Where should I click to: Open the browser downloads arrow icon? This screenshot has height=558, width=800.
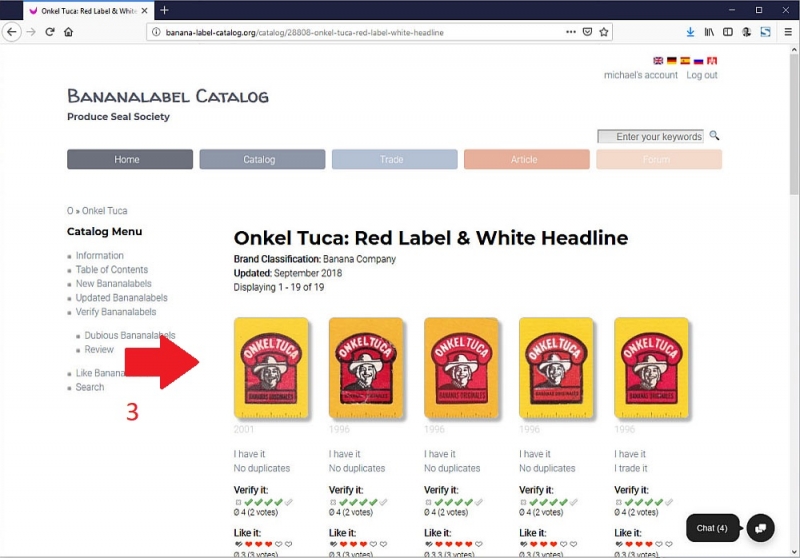coord(690,32)
